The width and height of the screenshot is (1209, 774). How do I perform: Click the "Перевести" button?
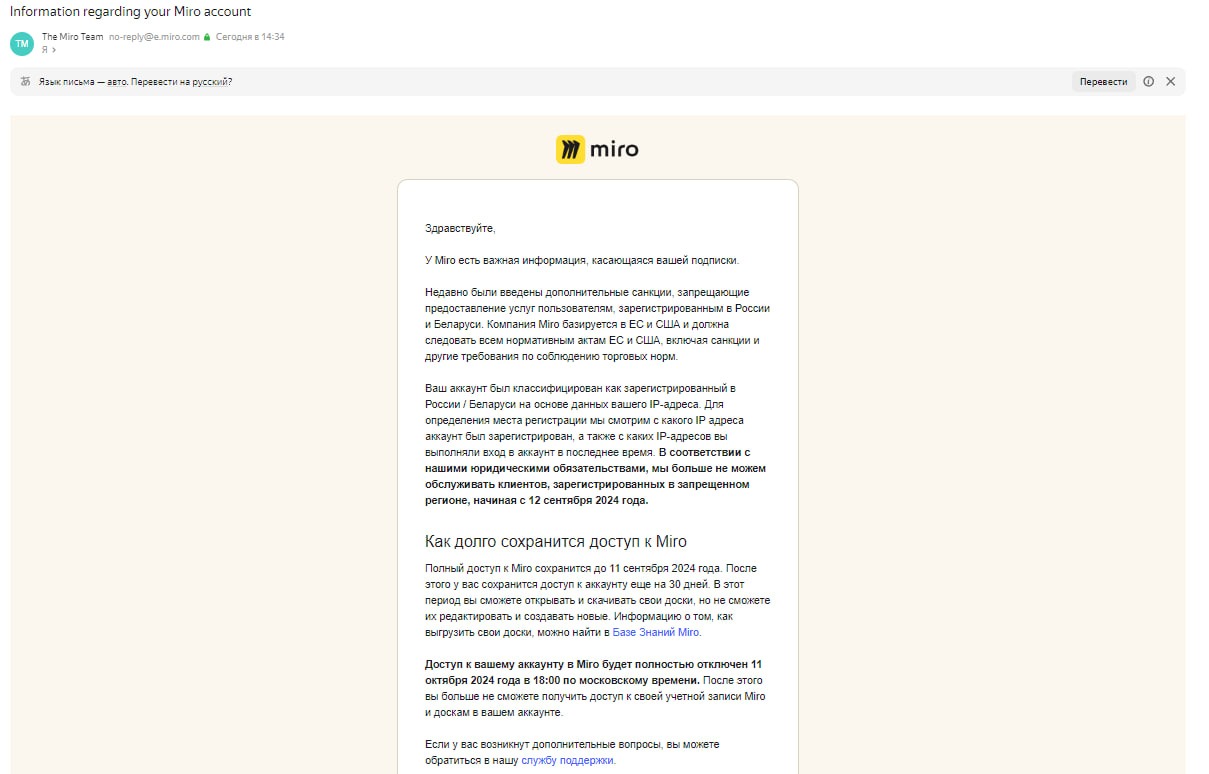coord(1104,82)
